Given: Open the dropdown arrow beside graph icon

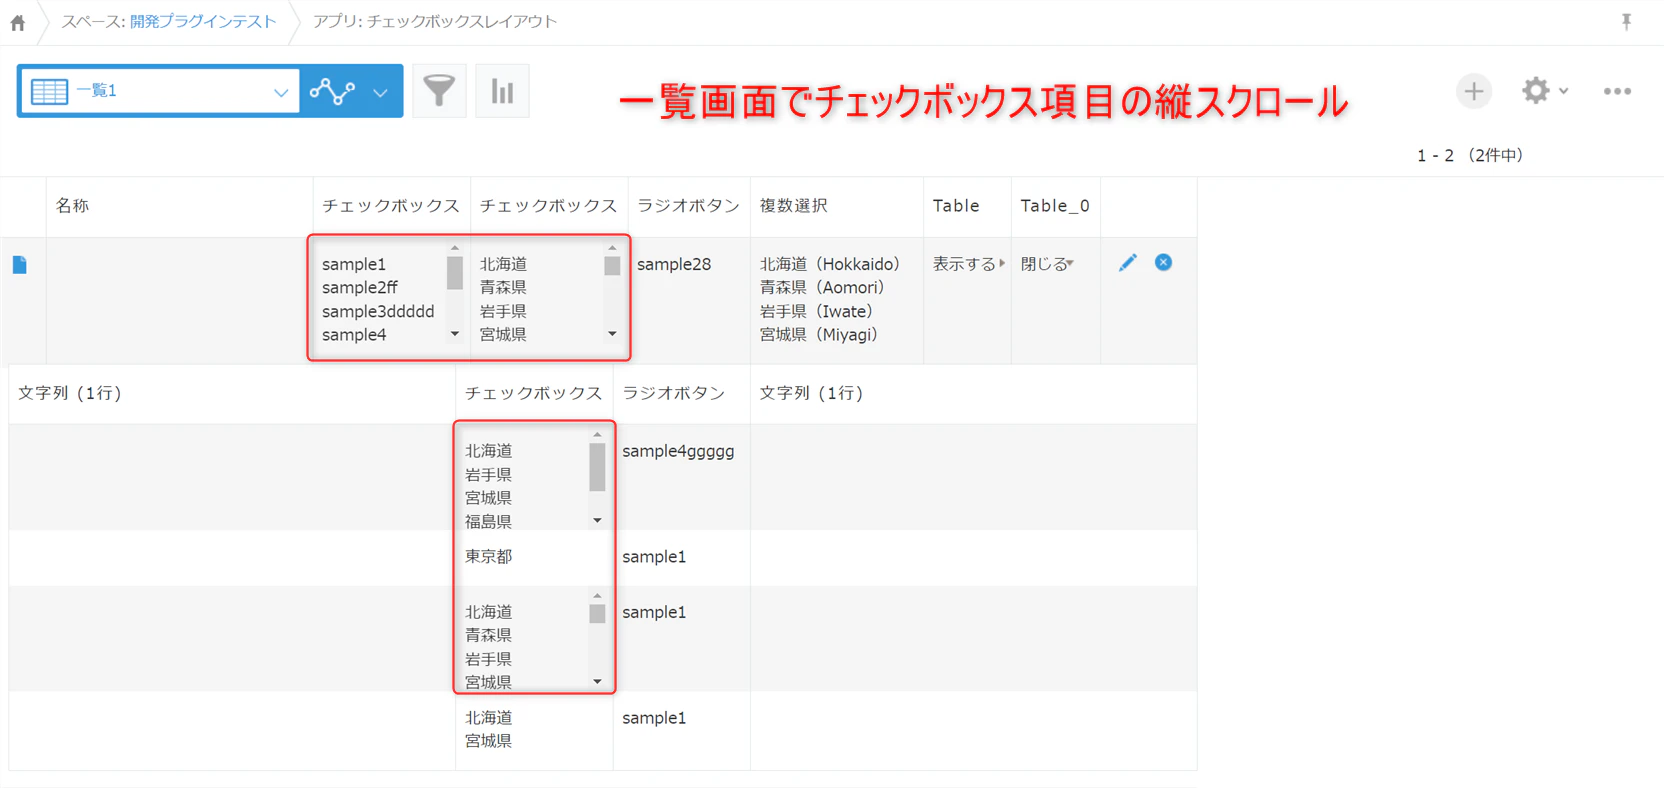Looking at the screenshot, I should click(x=380, y=92).
